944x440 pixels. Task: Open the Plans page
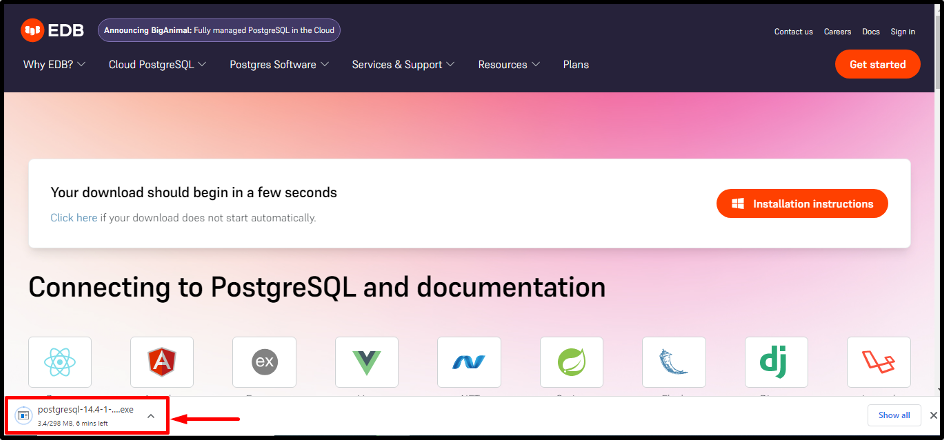[x=576, y=64]
